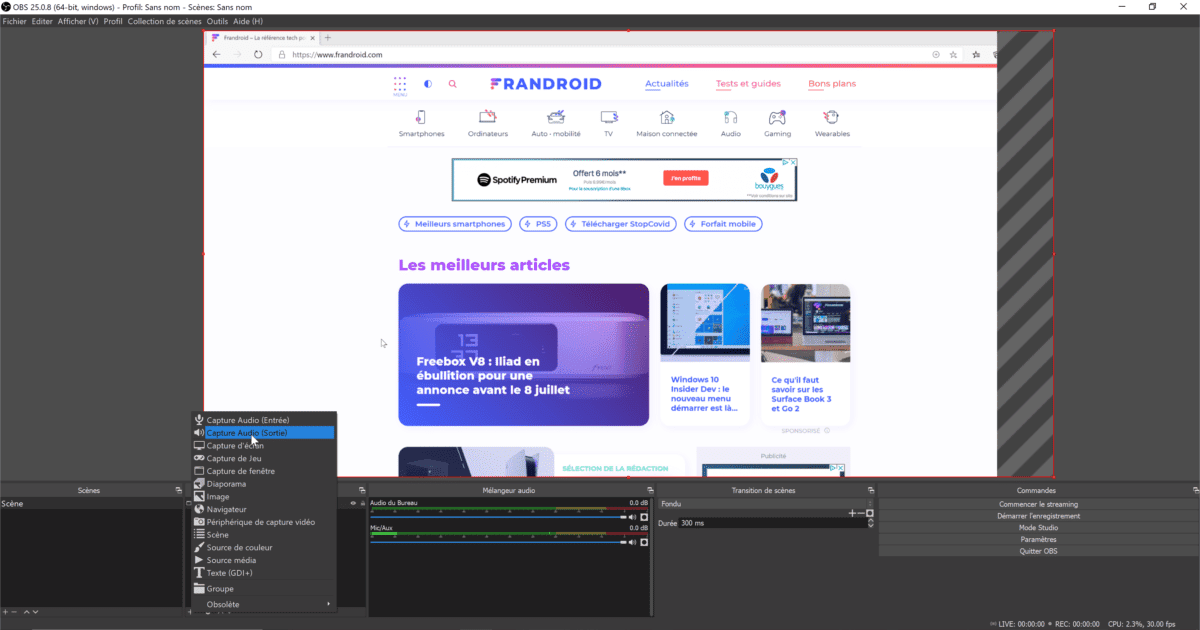This screenshot has width=1200, height=630.
Task: Mute the Audio du Bureau speaker
Action: click(632, 517)
